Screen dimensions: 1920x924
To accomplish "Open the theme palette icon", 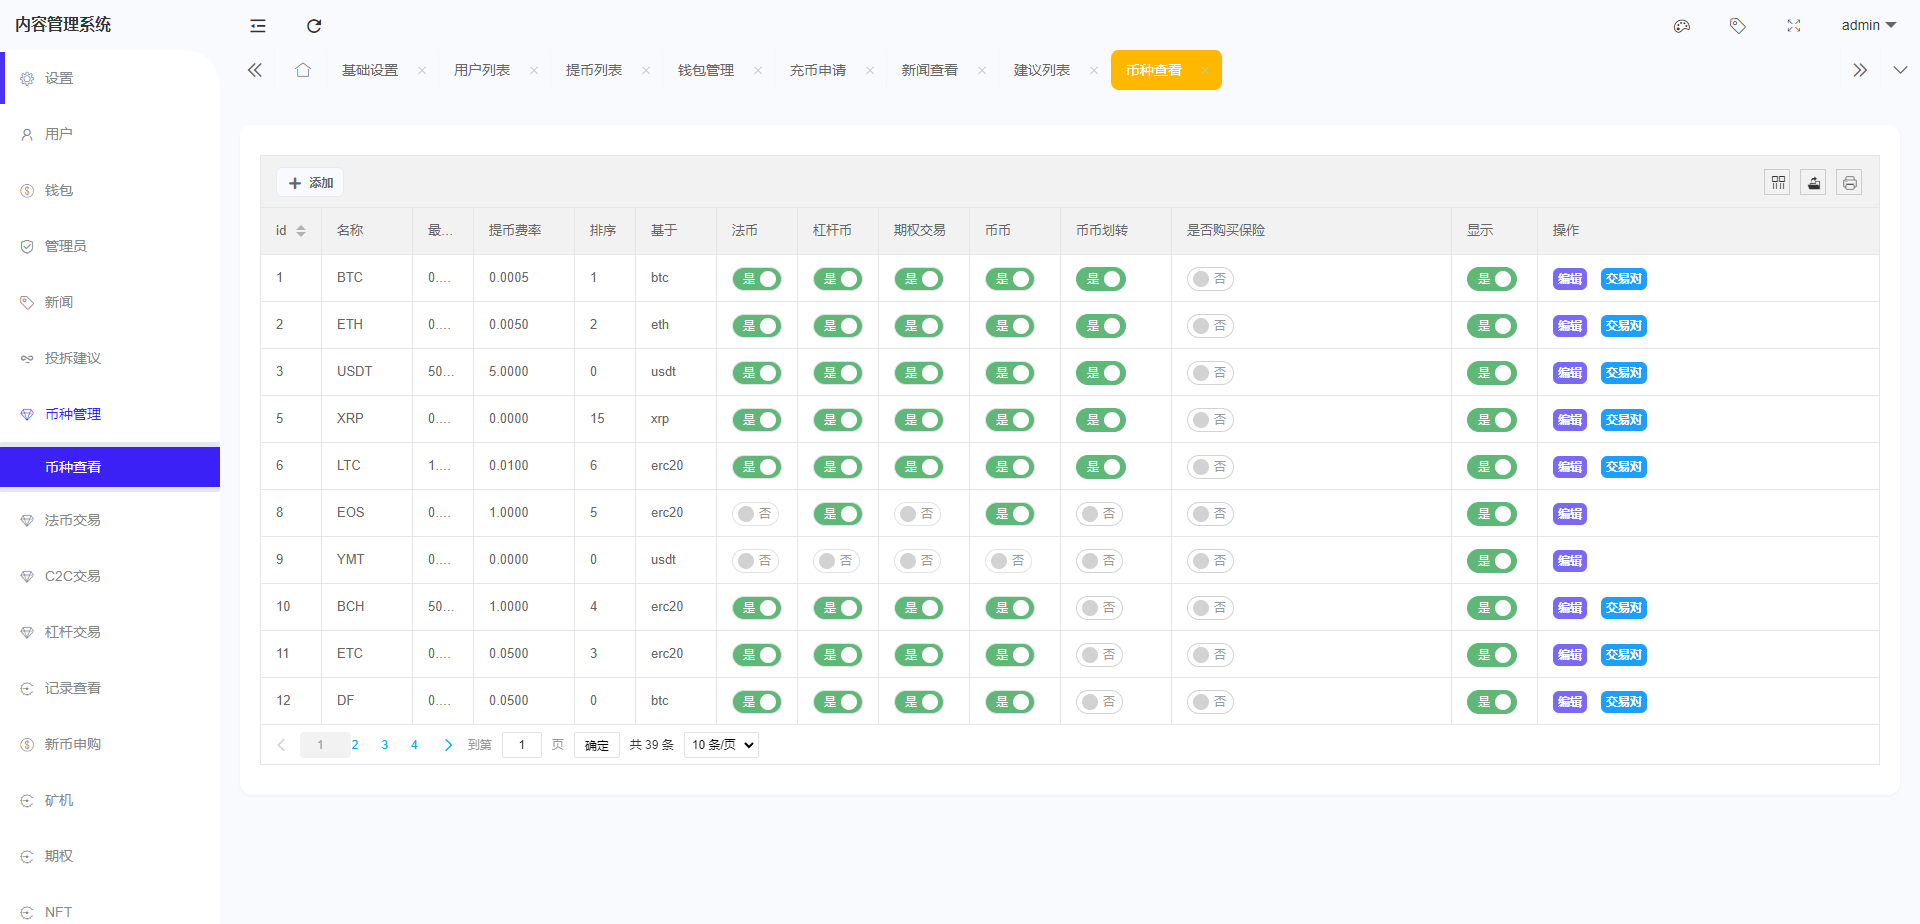I will (1682, 26).
